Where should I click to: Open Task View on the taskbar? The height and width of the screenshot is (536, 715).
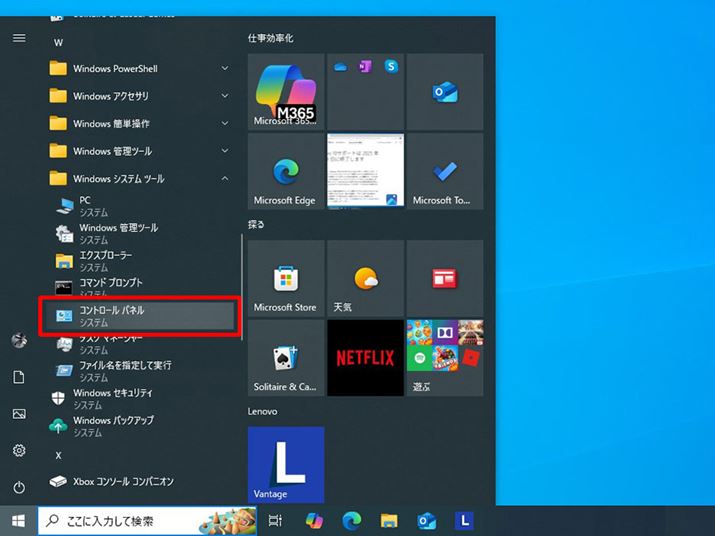coord(275,520)
